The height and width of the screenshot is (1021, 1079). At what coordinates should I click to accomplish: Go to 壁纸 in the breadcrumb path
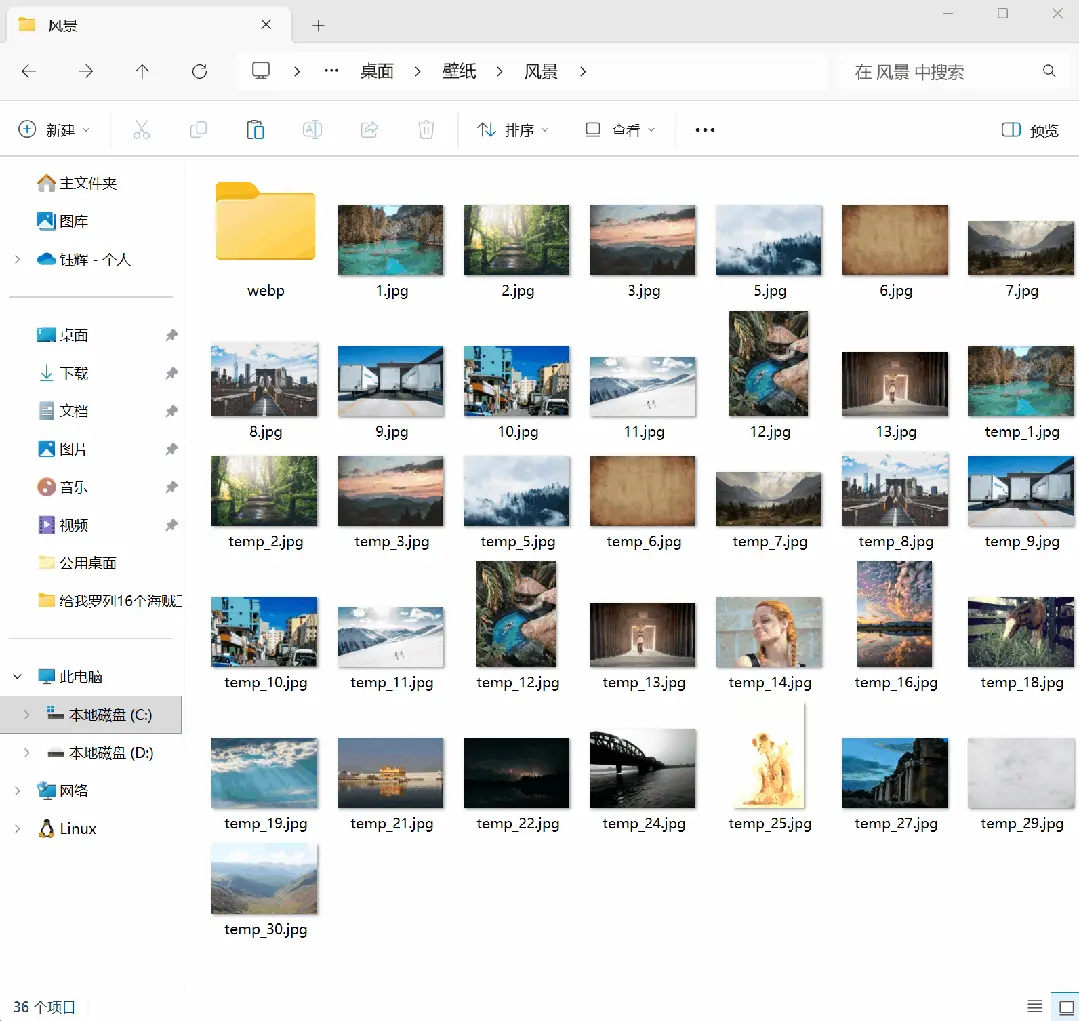click(x=459, y=71)
